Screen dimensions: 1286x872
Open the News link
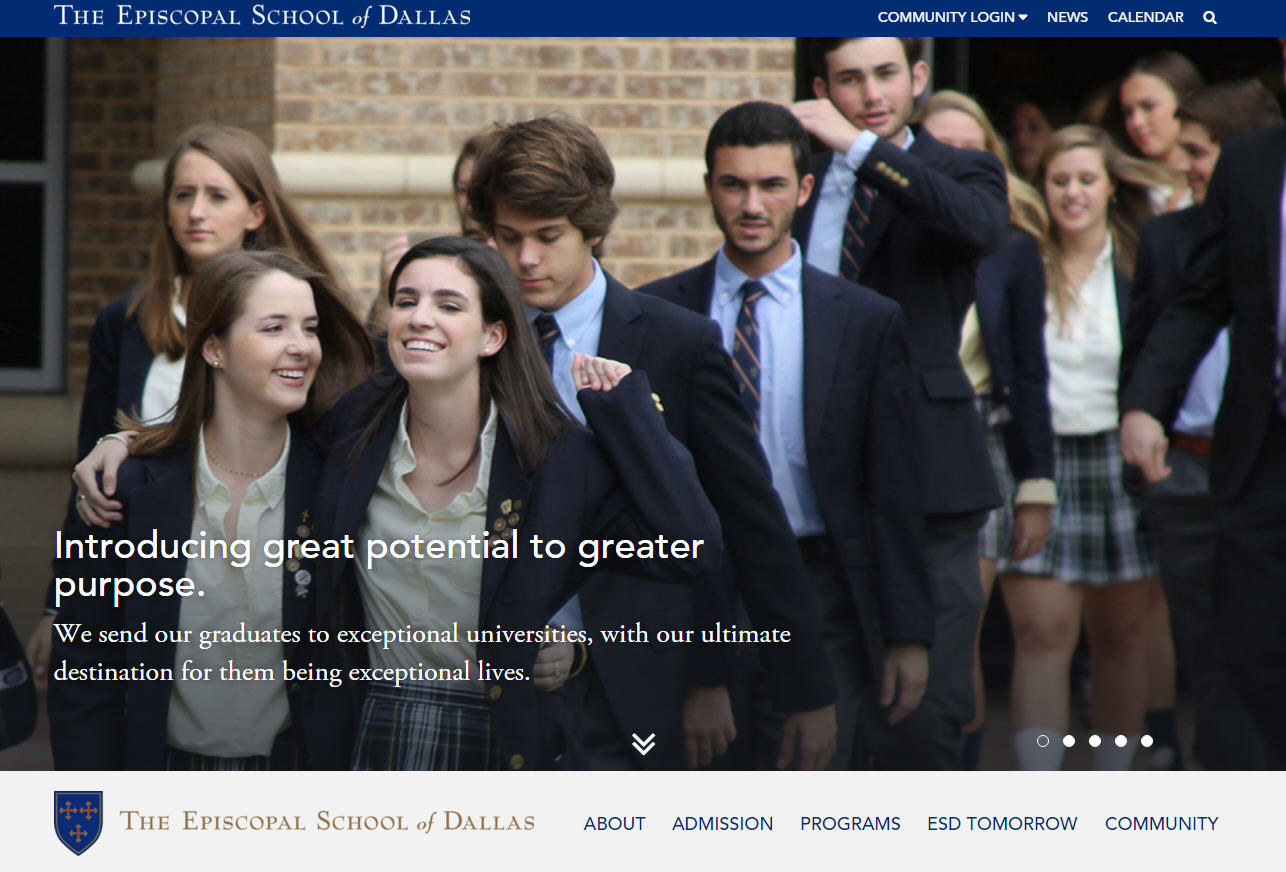tap(1067, 17)
